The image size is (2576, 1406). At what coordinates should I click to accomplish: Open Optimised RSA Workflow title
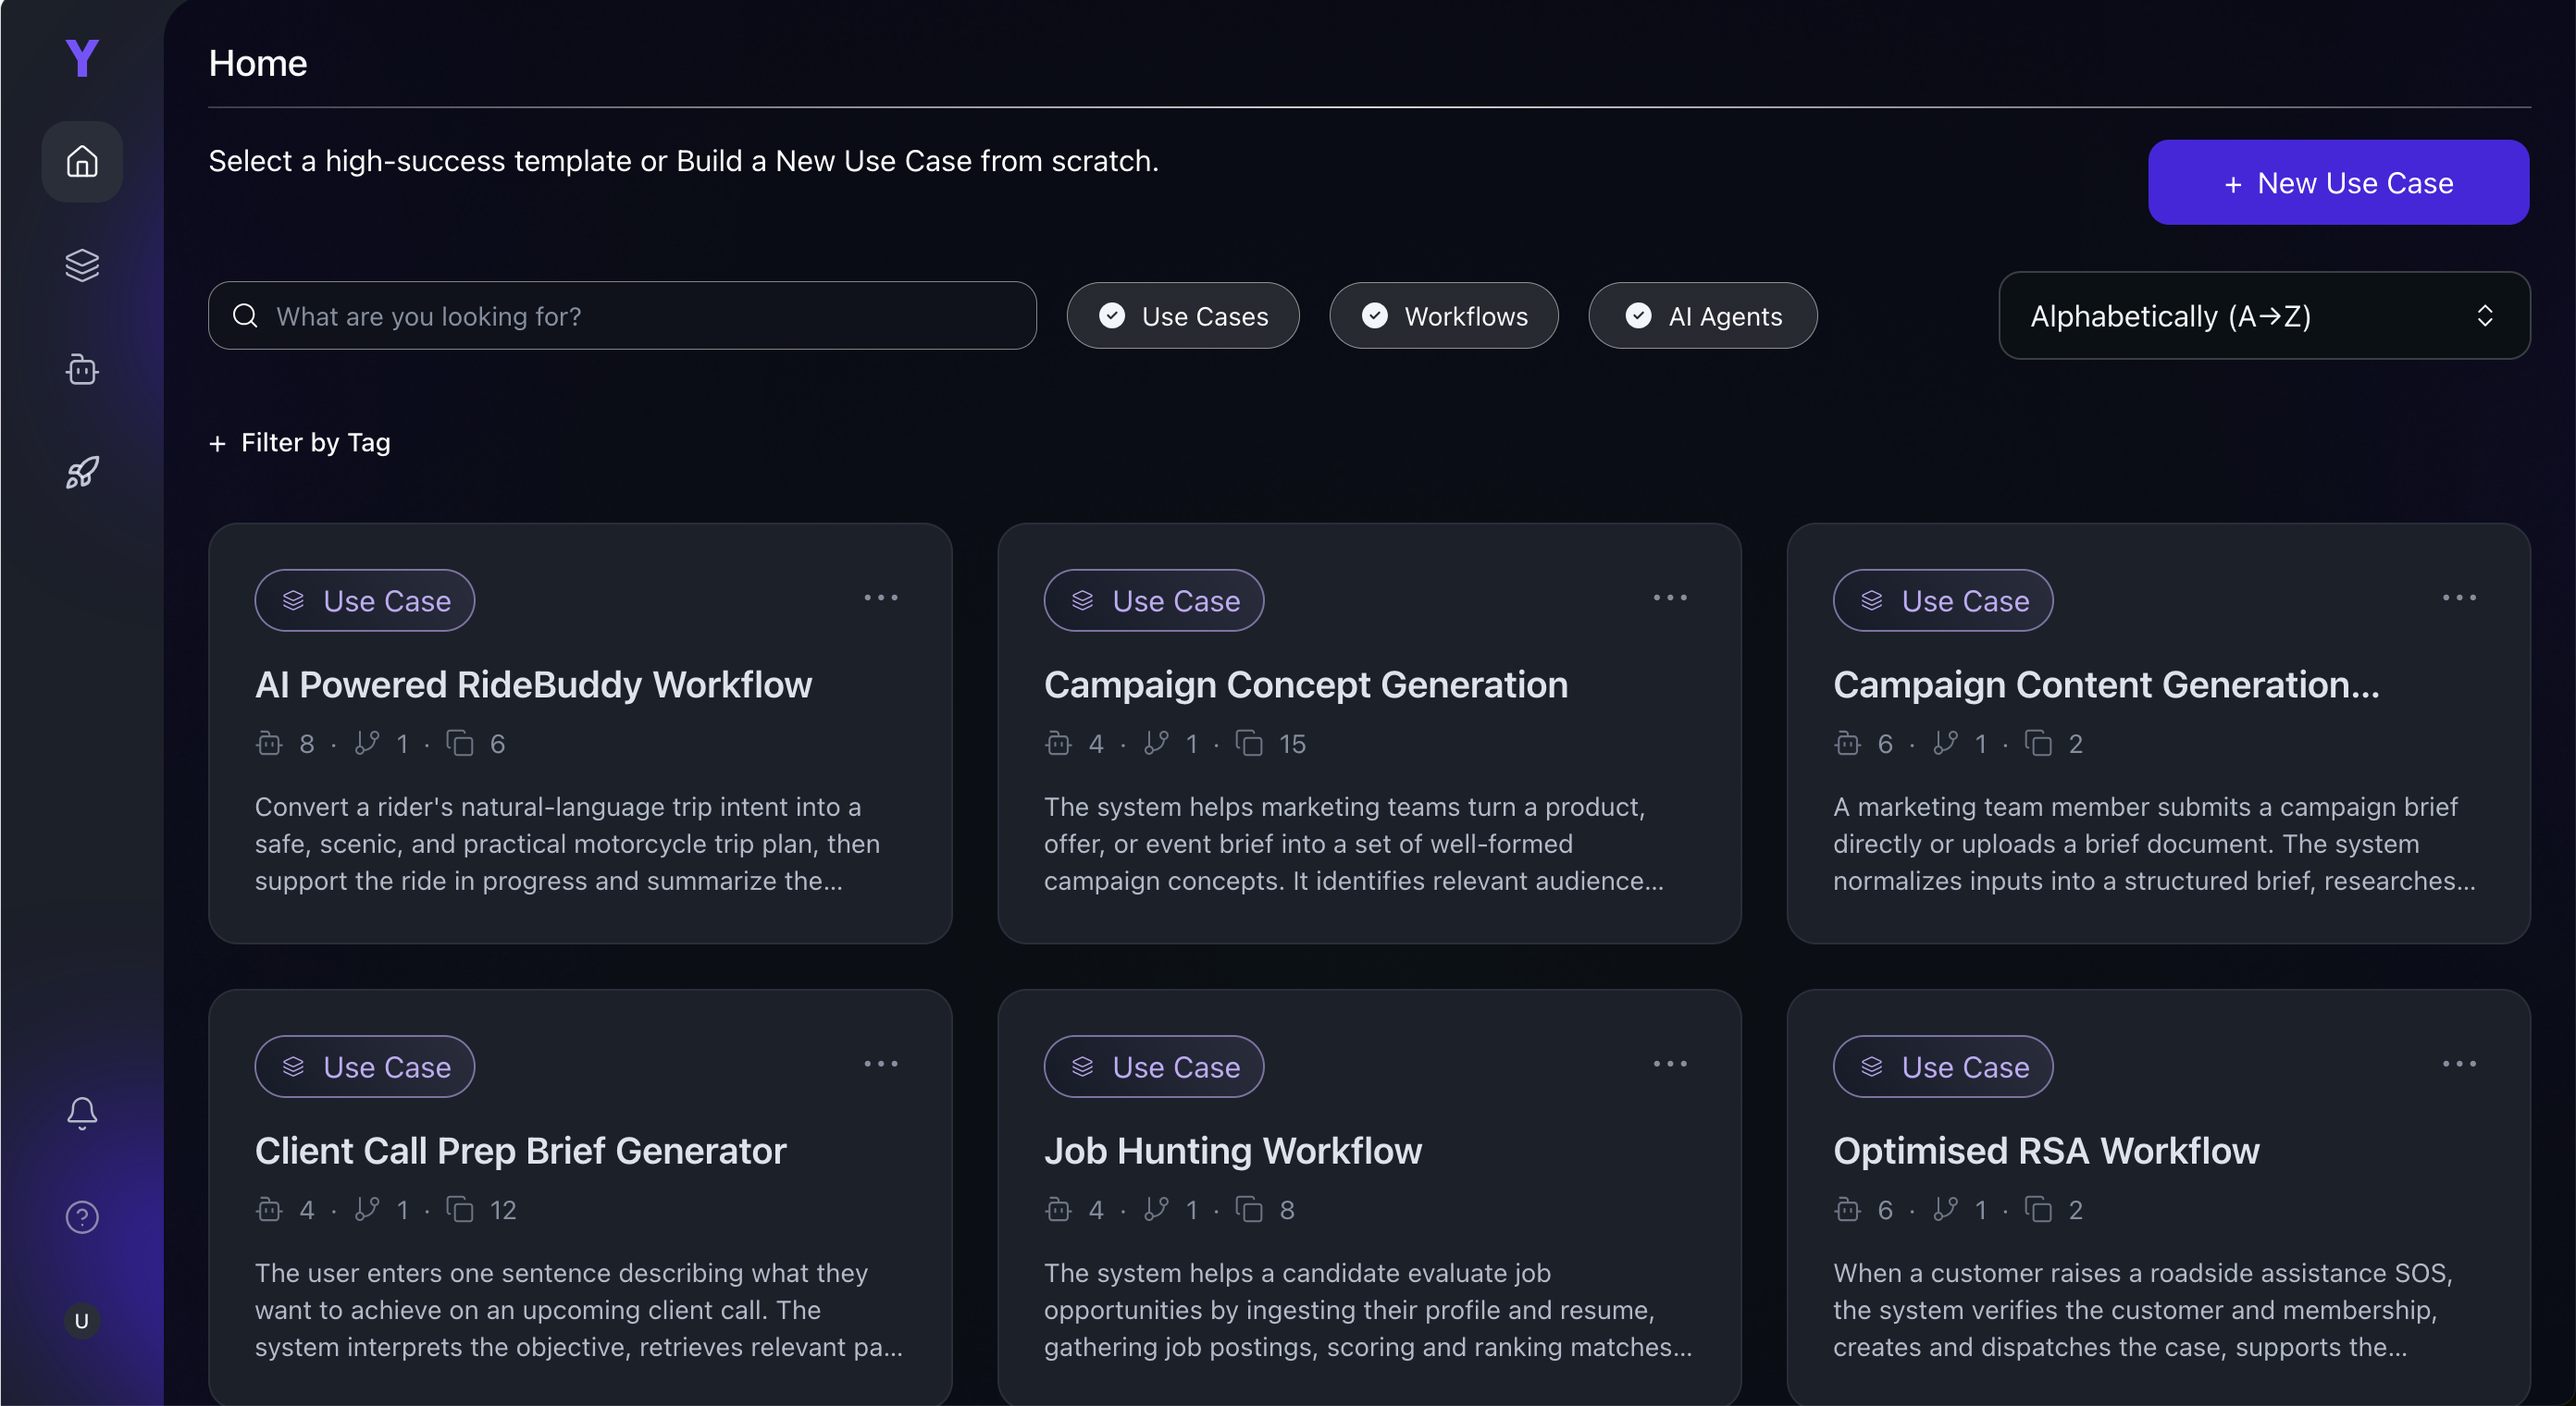point(2046,1151)
